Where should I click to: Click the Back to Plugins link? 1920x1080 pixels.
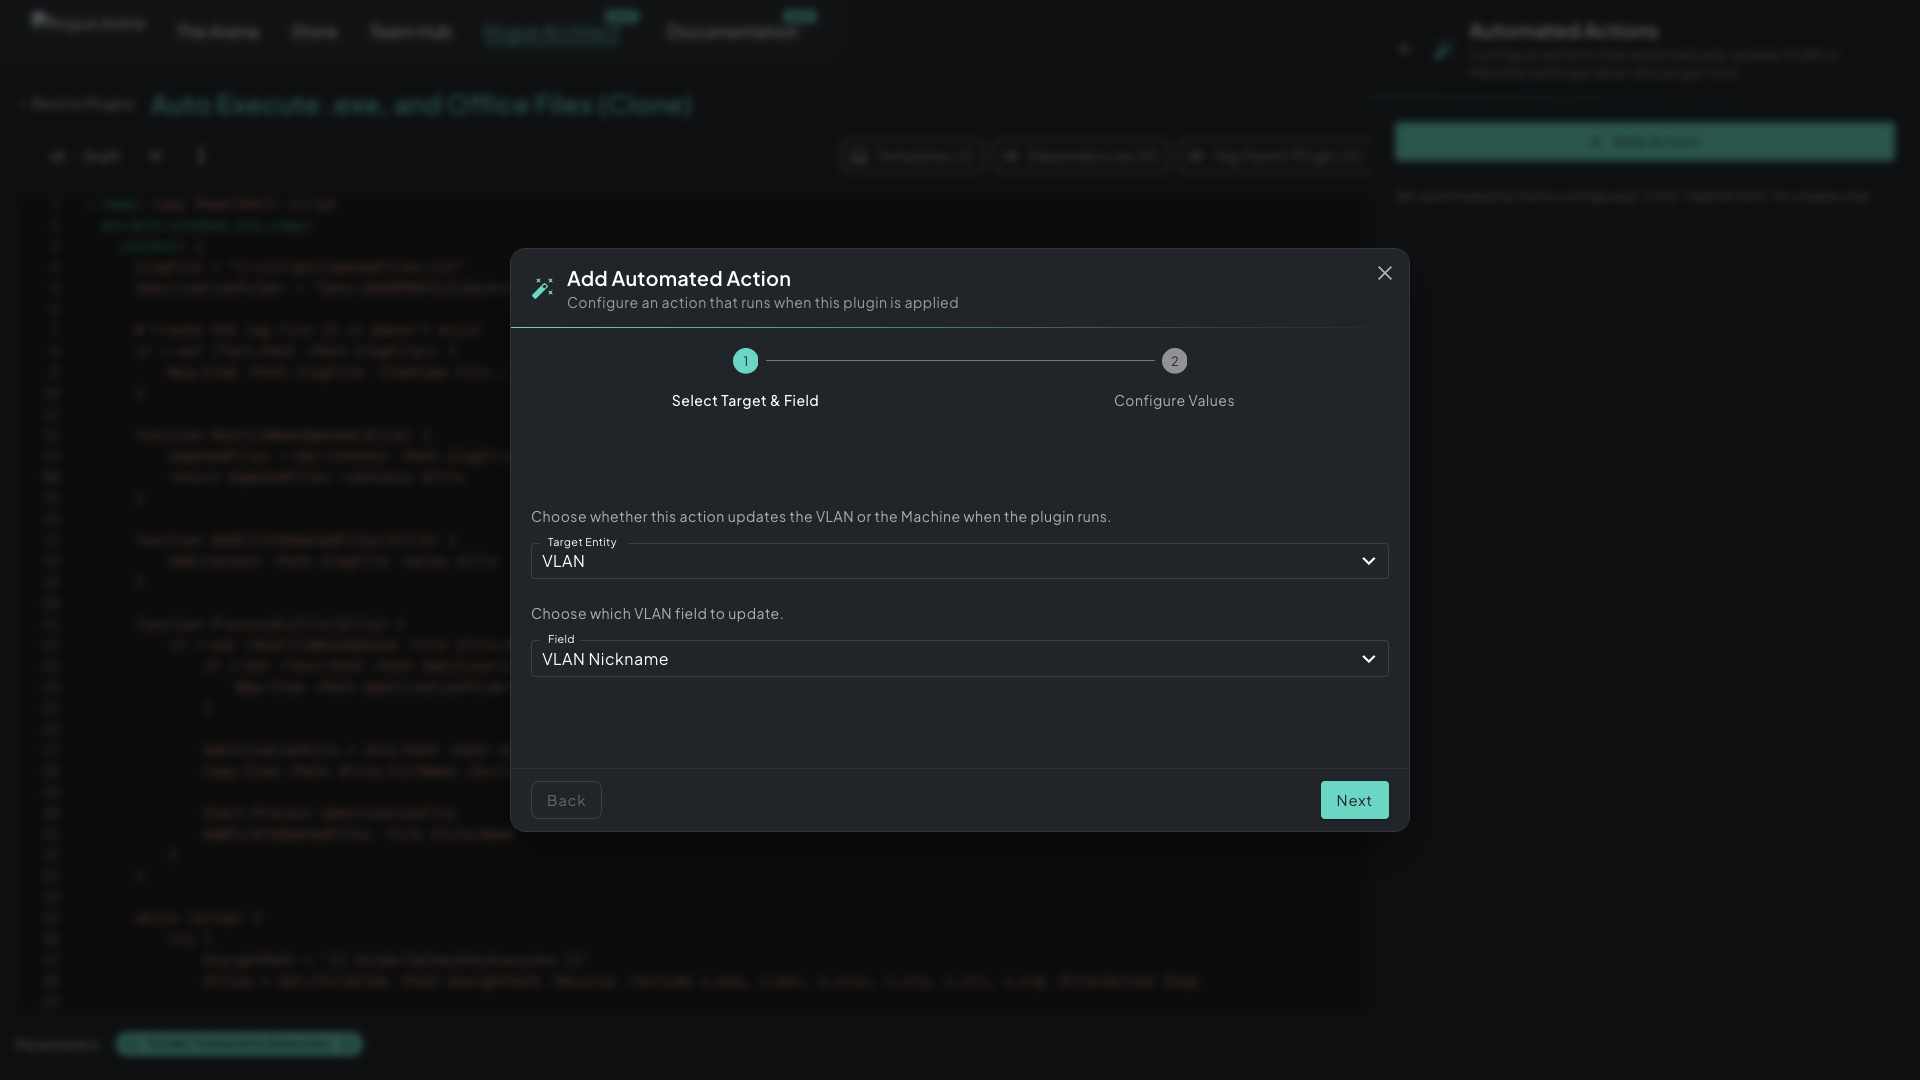tap(76, 104)
